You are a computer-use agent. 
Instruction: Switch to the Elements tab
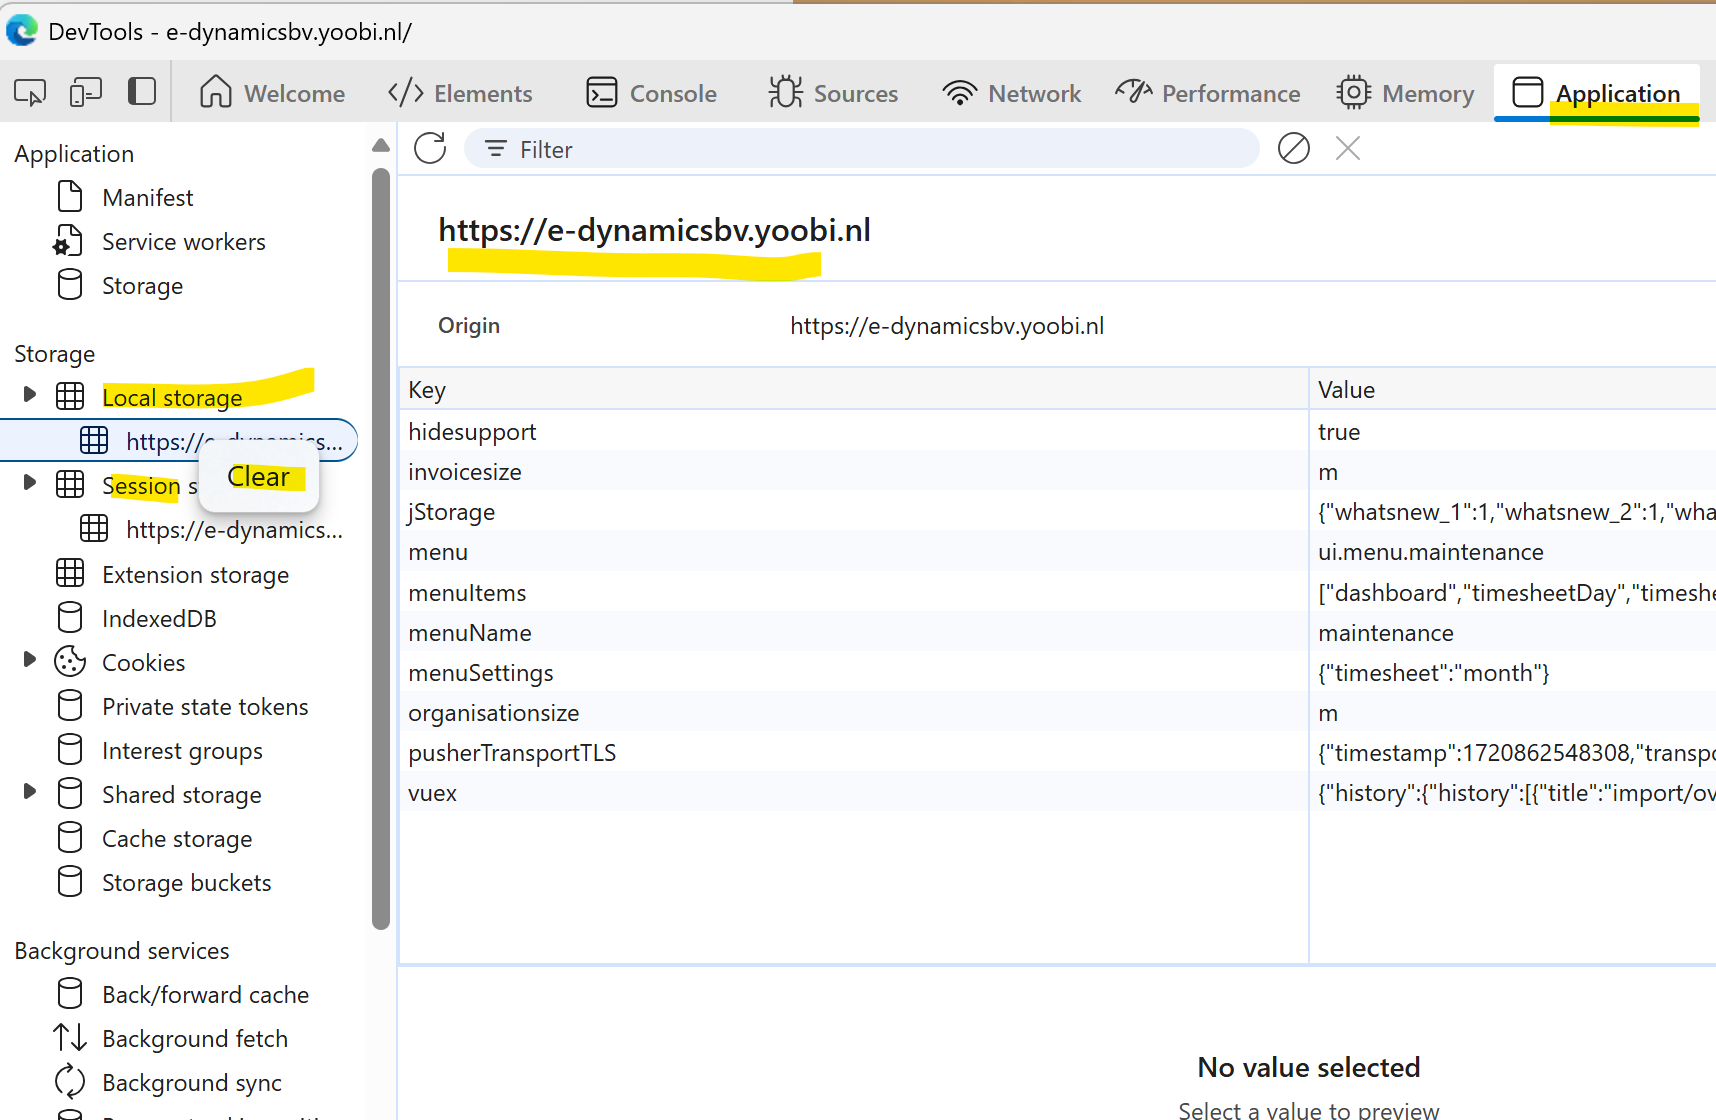tap(460, 93)
